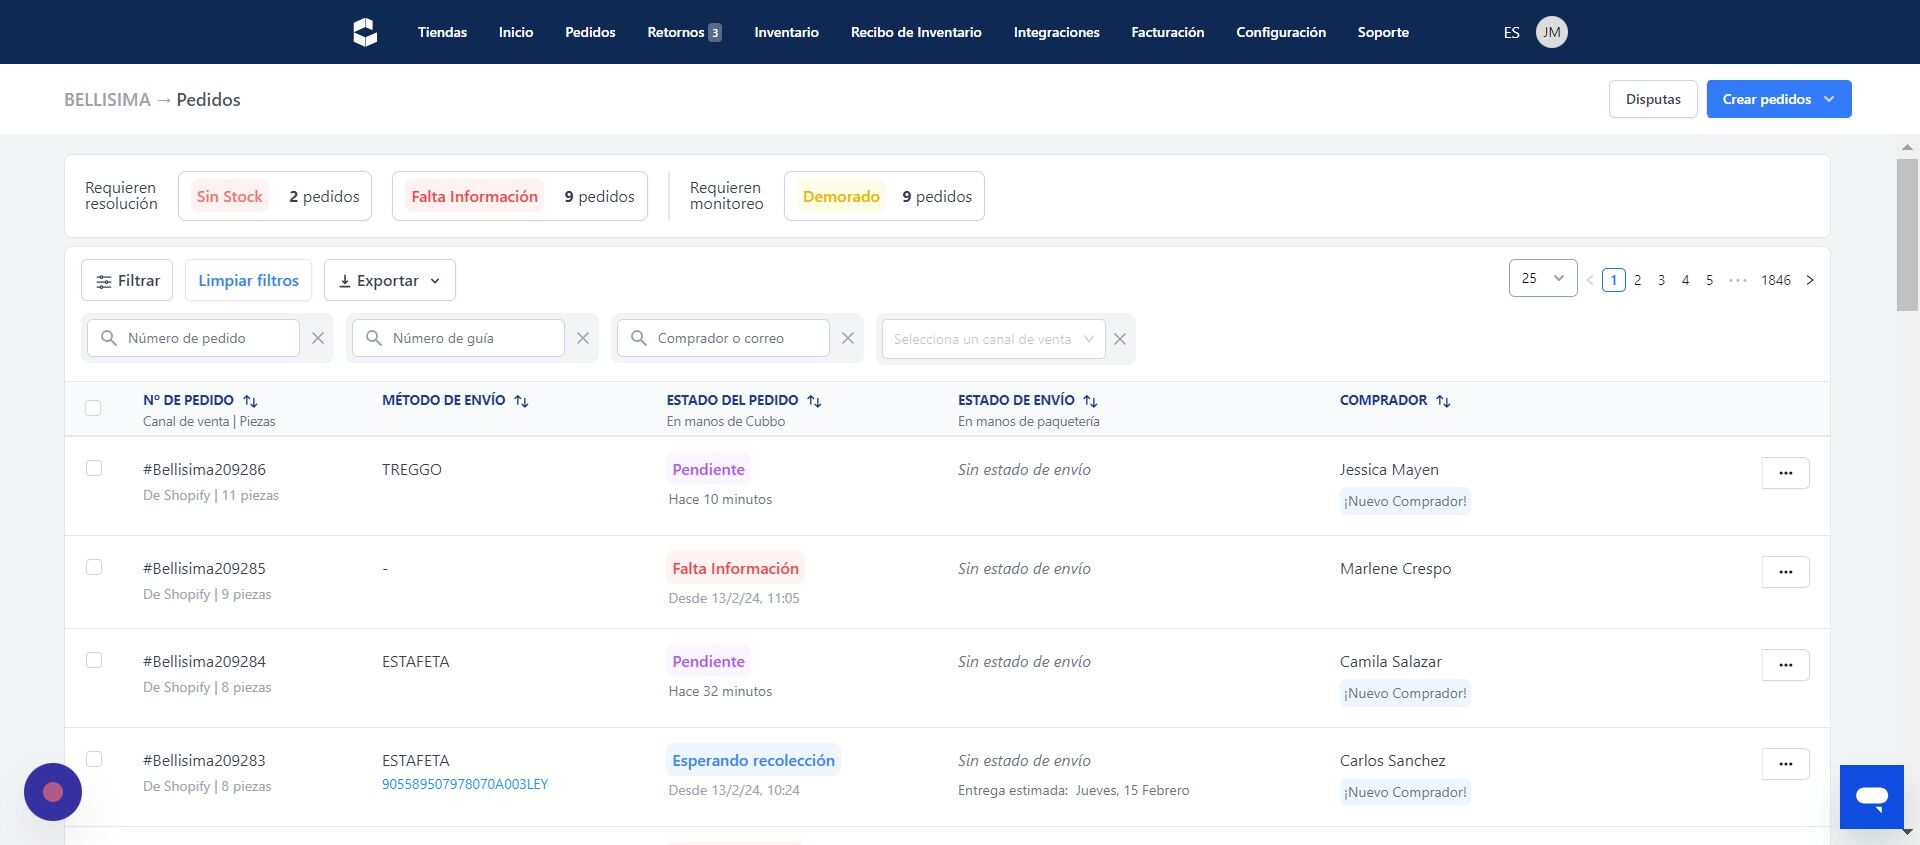1920x845 pixels.
Task: Click the Comprador o correo search field
Action: tap(723, 338)
